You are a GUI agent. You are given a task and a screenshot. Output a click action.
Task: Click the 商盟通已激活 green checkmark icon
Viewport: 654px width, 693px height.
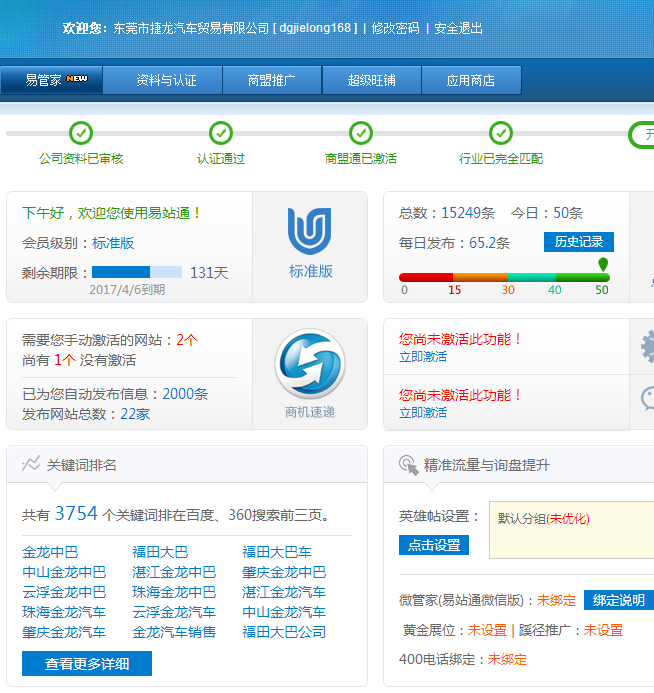tap(361, 133)
